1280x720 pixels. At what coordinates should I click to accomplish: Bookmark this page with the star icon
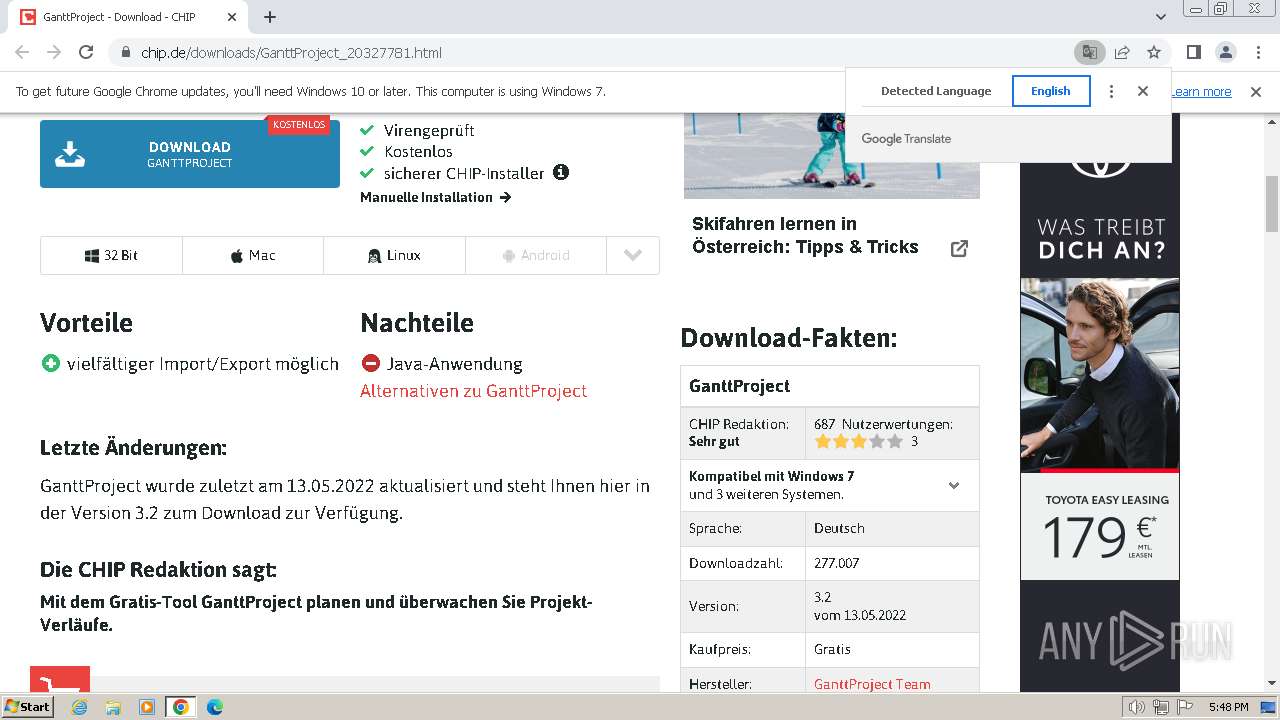1154,52
